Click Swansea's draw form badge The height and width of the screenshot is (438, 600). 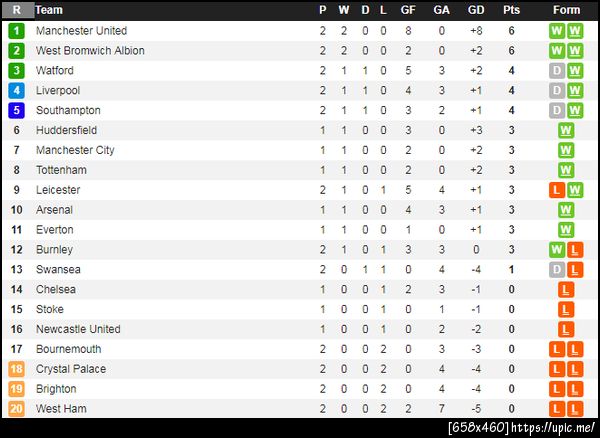tap(557, 269)
